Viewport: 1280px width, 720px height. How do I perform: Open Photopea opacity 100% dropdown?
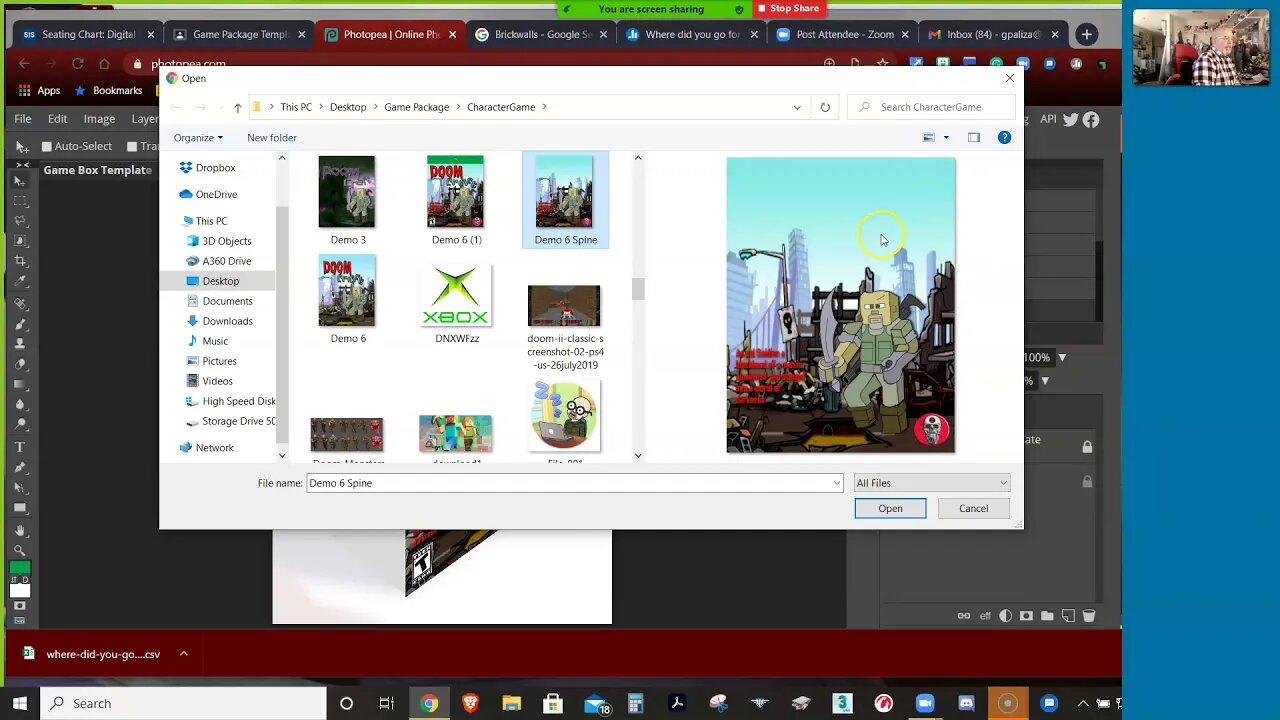[1062, 357]
